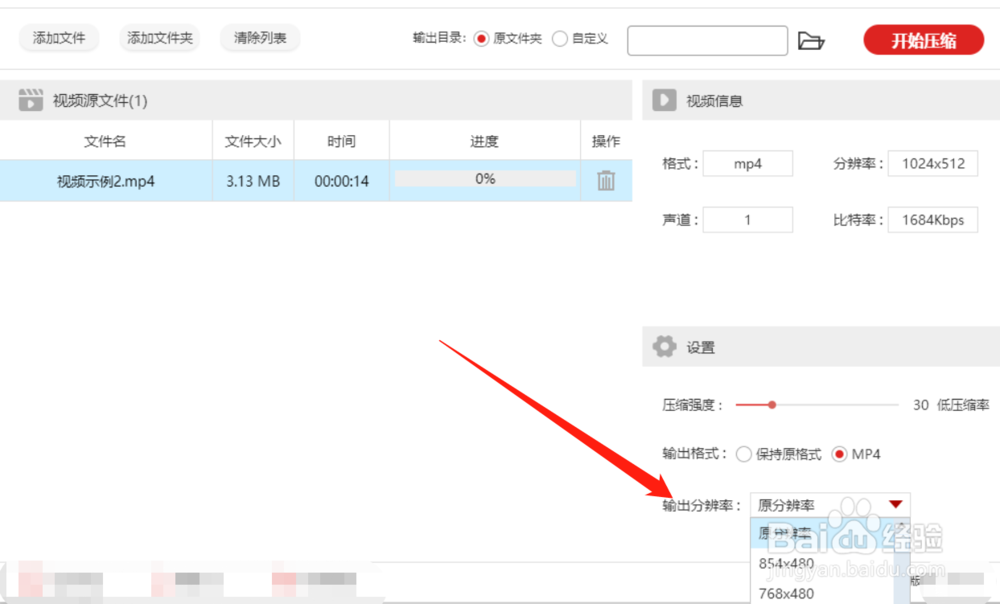The width and height of the screenshot is (1000, 604).
Task: Click the 添加文件 button
Action: click(x=58, y=38)
